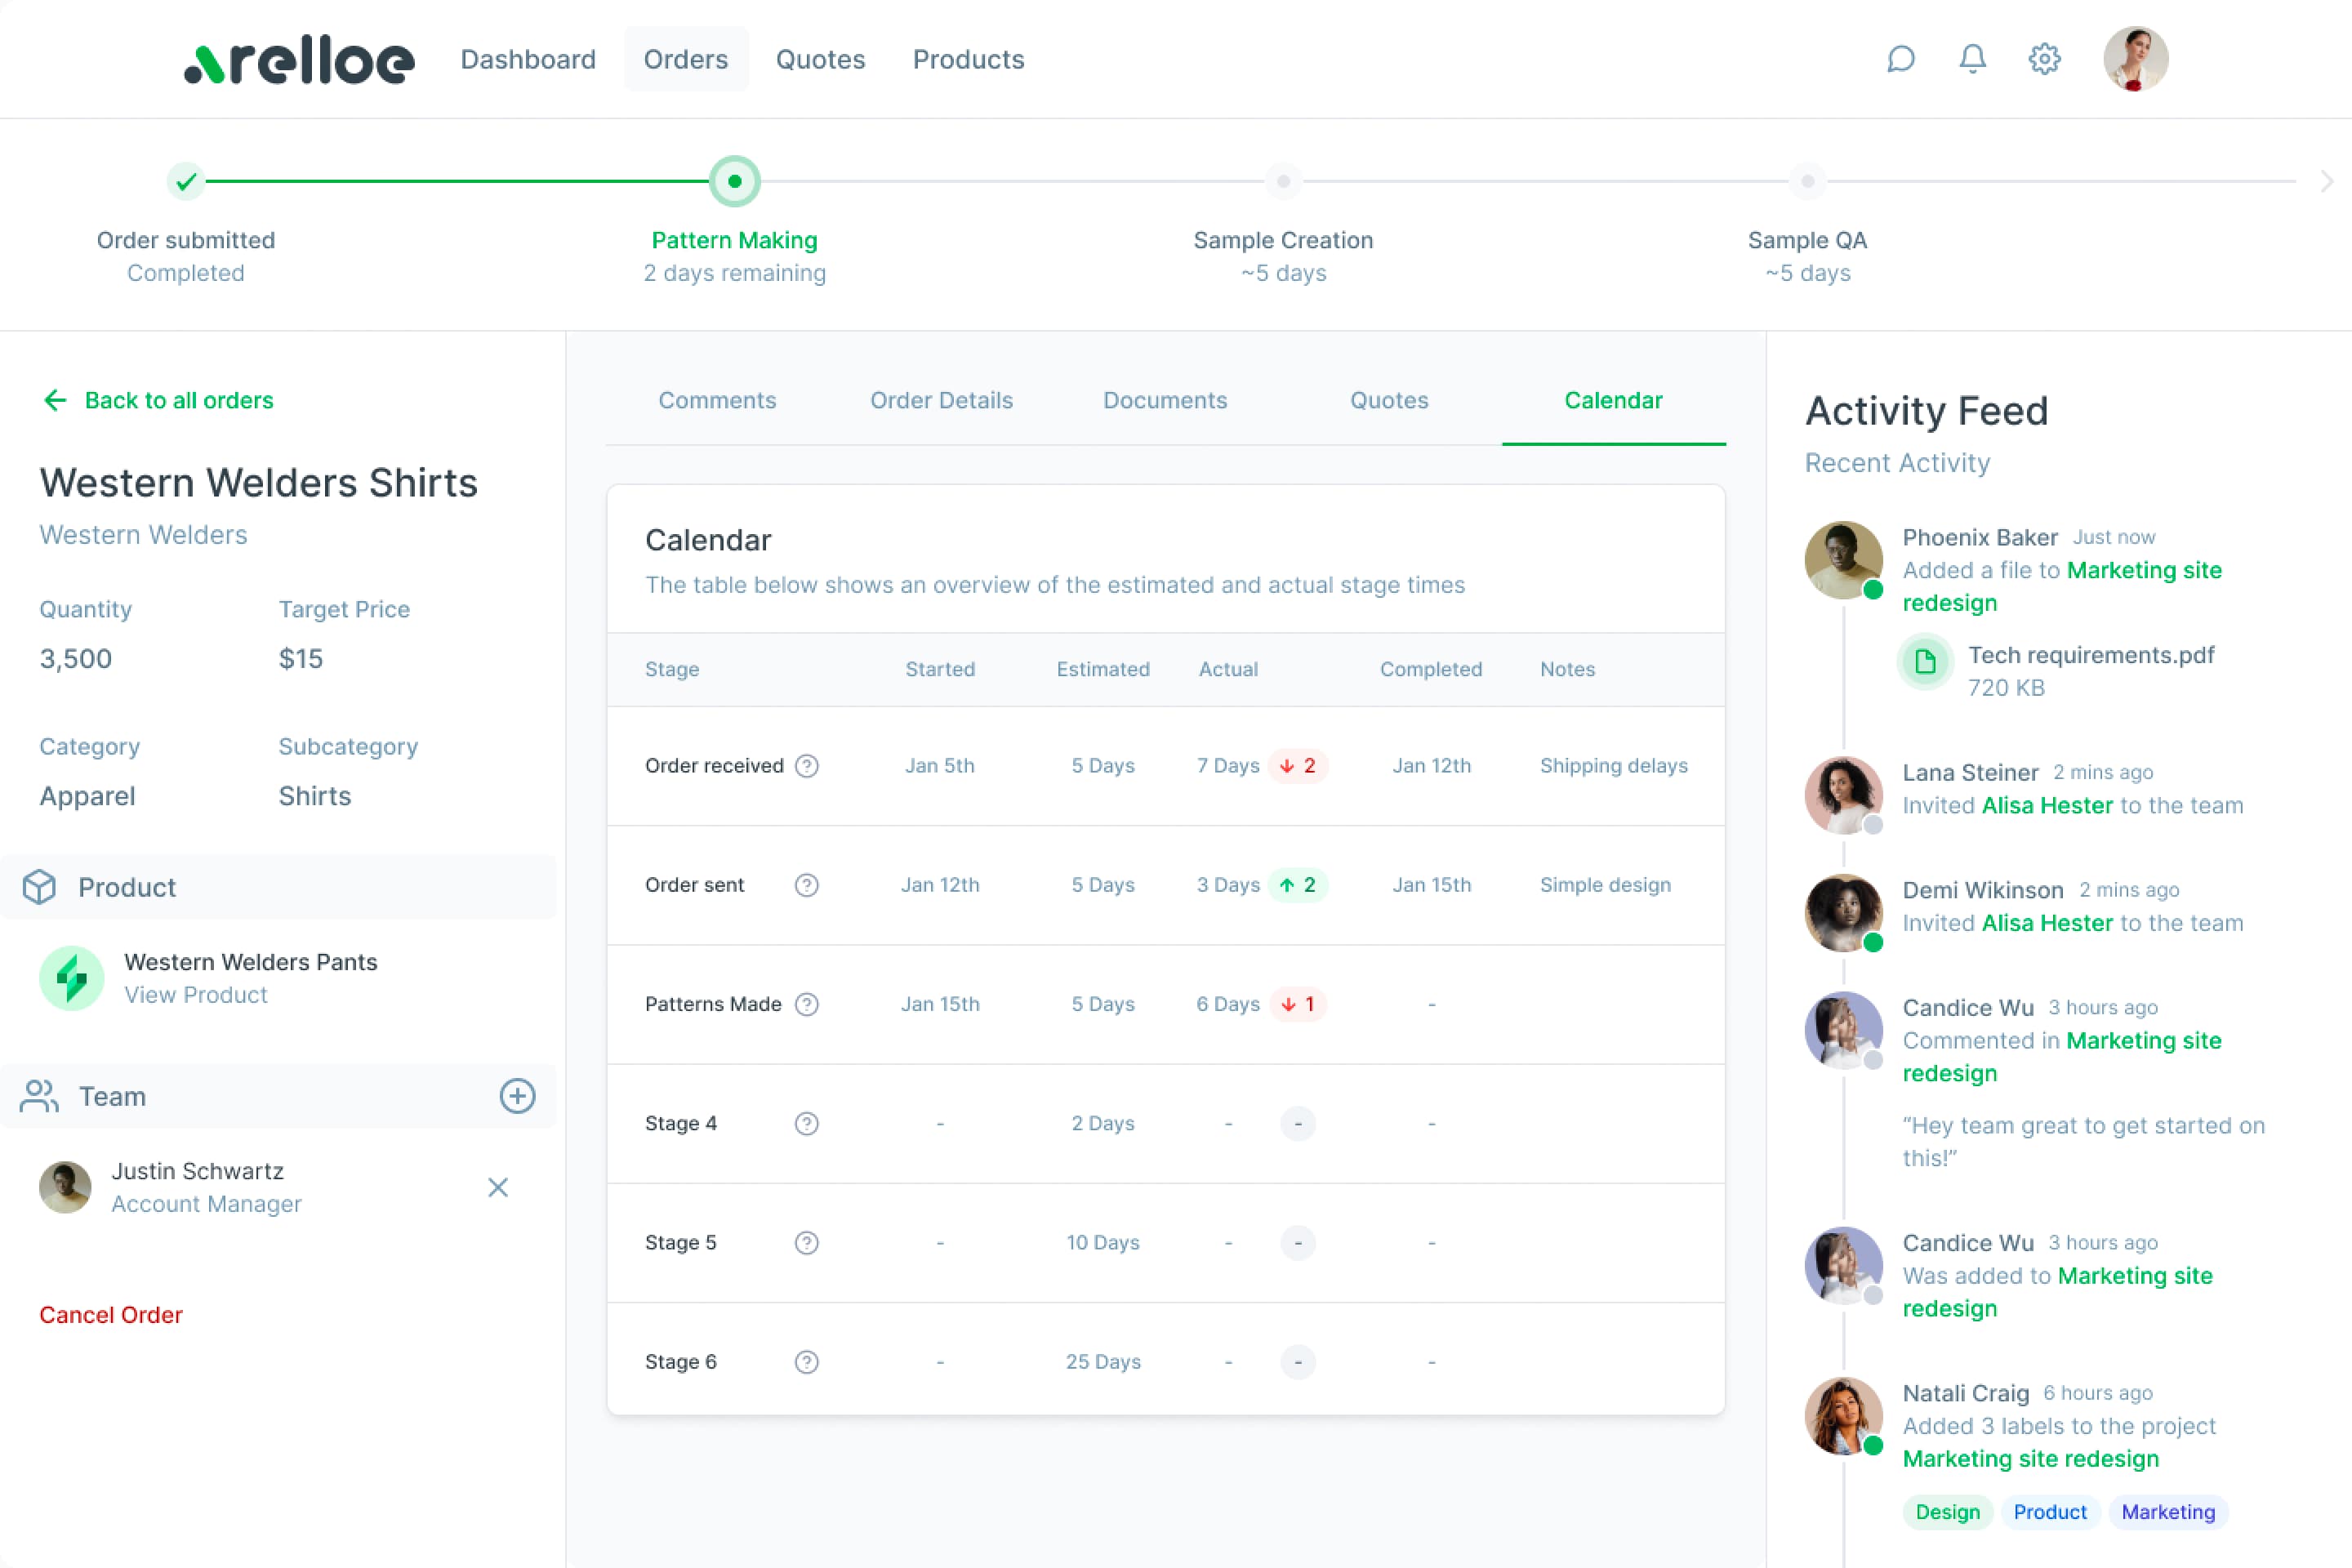Image resolution: width=2352 pixels, height=1568 pixels.
Task: Remove Justin Schwartz from team
Action: point(498,1187)
